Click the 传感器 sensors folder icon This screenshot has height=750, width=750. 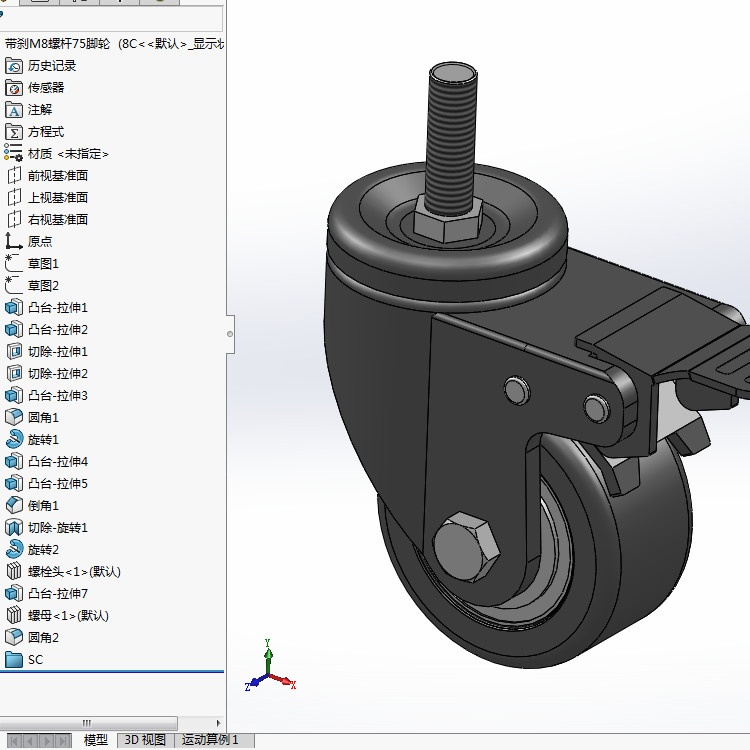coord(14,88)
